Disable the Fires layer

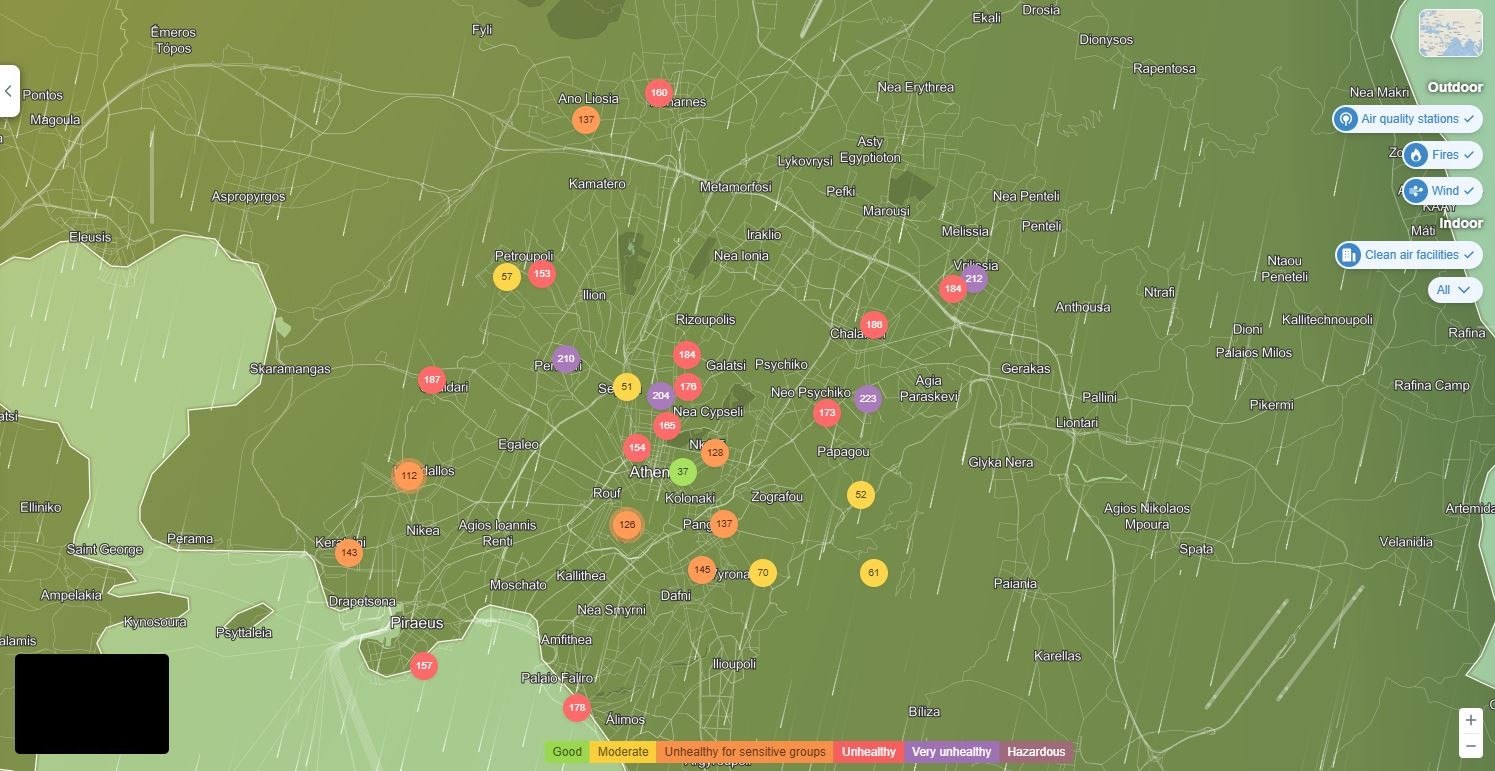point(1442,155)
